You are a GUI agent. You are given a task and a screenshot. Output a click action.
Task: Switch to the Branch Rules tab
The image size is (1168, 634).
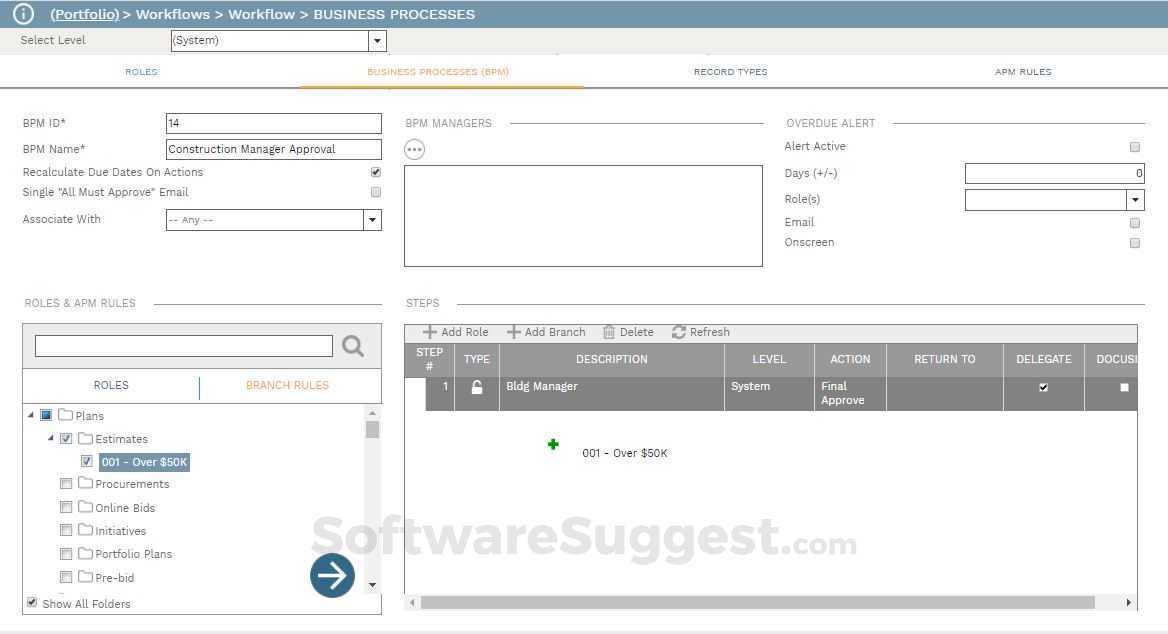click(x=287, y=385)
